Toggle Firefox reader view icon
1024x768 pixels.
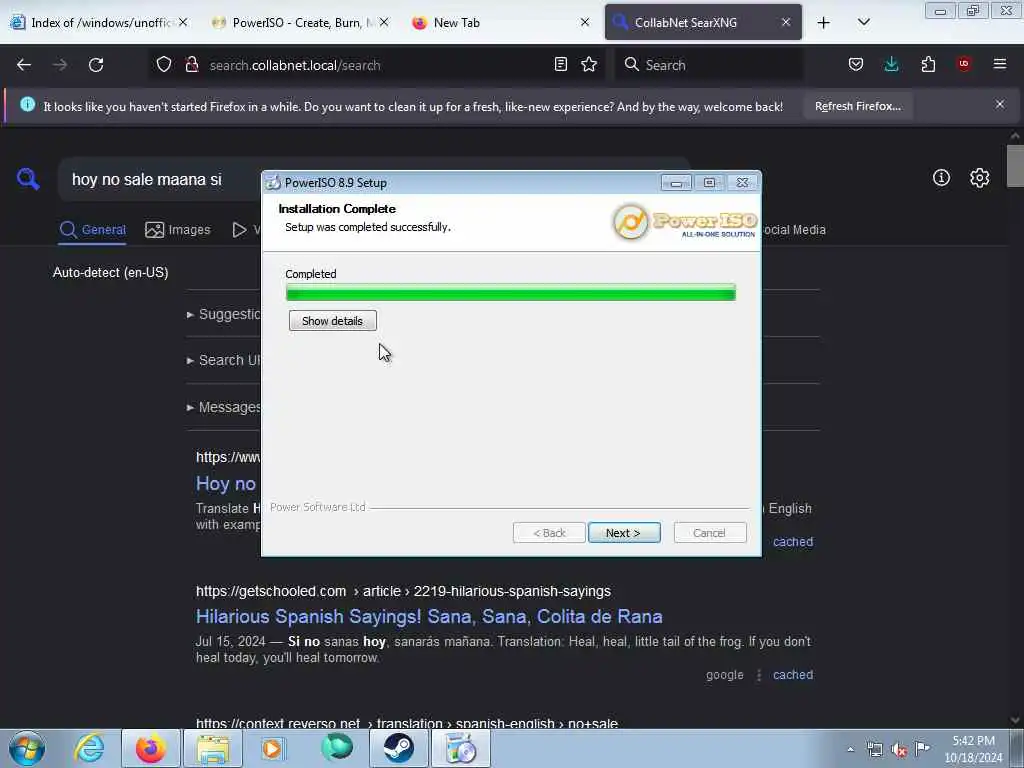[560, 64]
